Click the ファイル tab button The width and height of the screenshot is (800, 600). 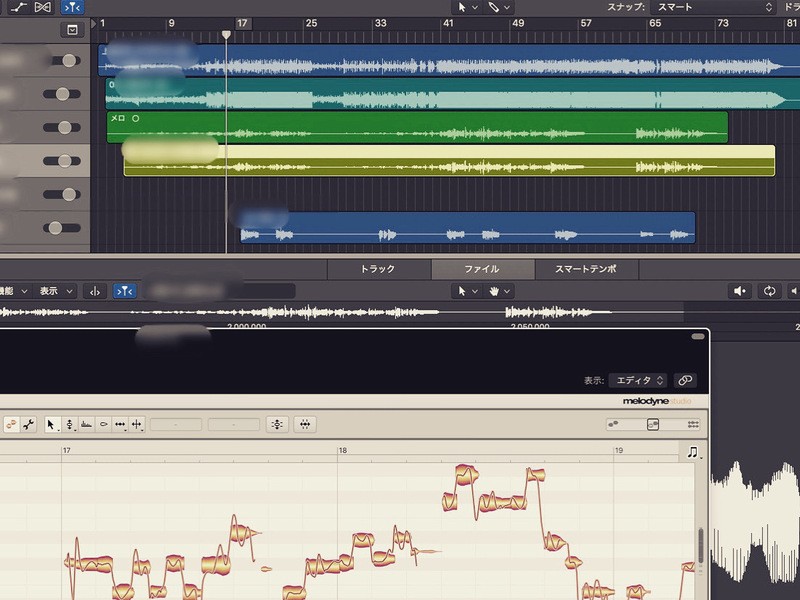tap(481, 269)
